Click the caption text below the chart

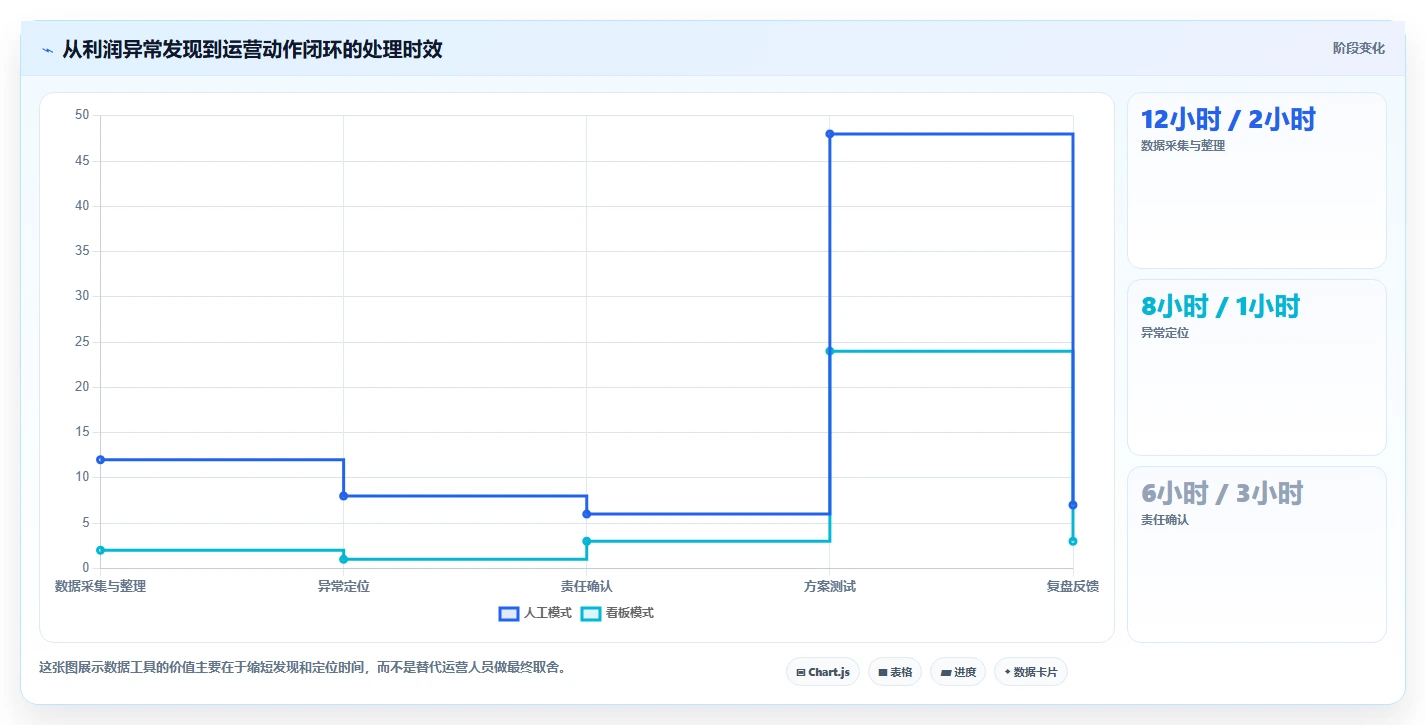click(302, 667)
